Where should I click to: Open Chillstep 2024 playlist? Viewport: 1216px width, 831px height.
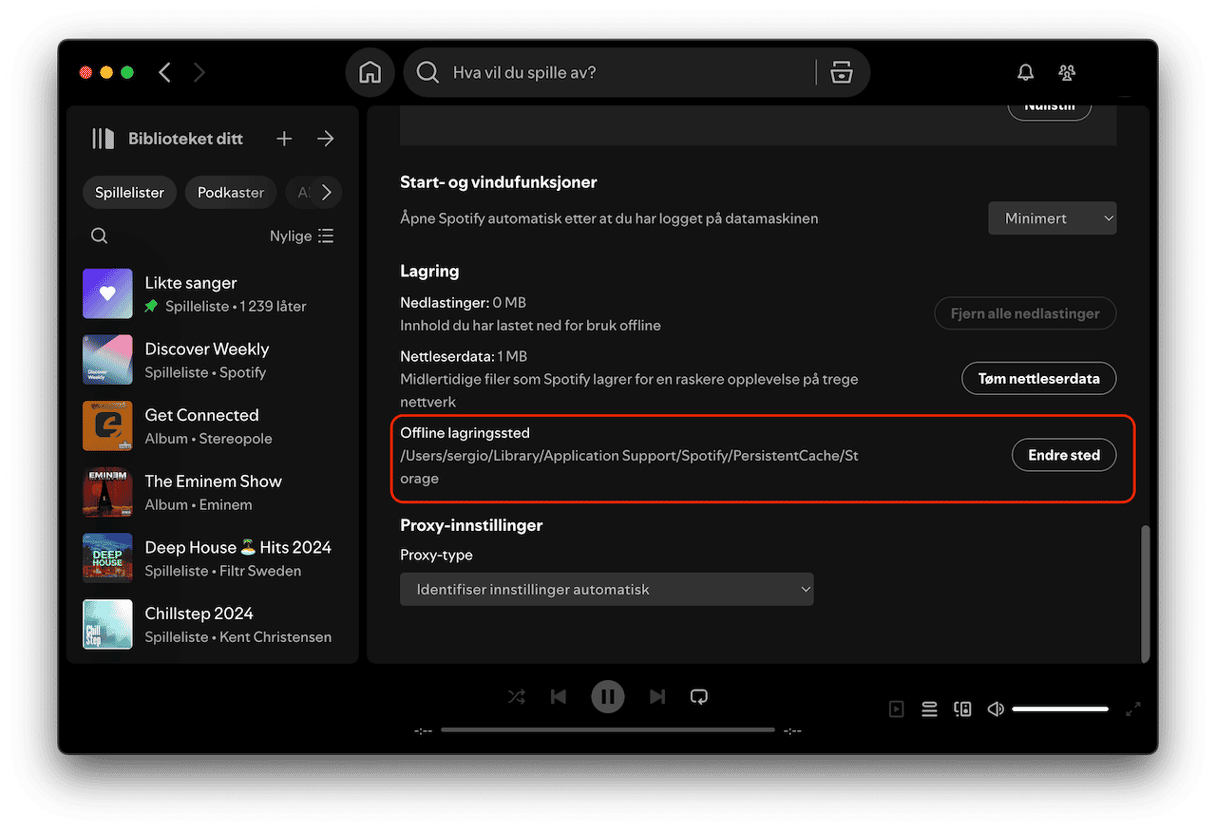pos(212,624)
